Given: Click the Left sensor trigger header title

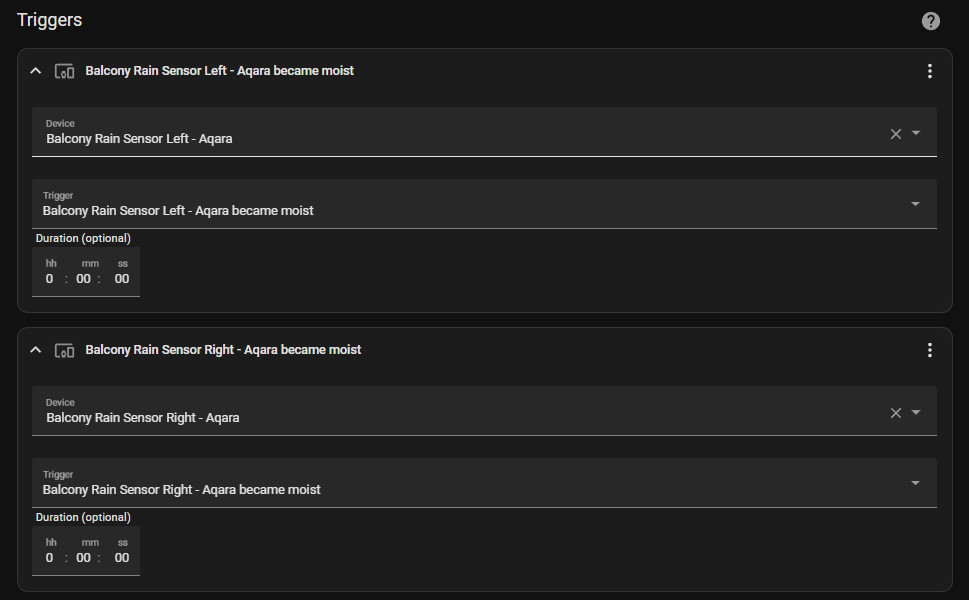Looking at the screenshot, I should tap(220, 71).
